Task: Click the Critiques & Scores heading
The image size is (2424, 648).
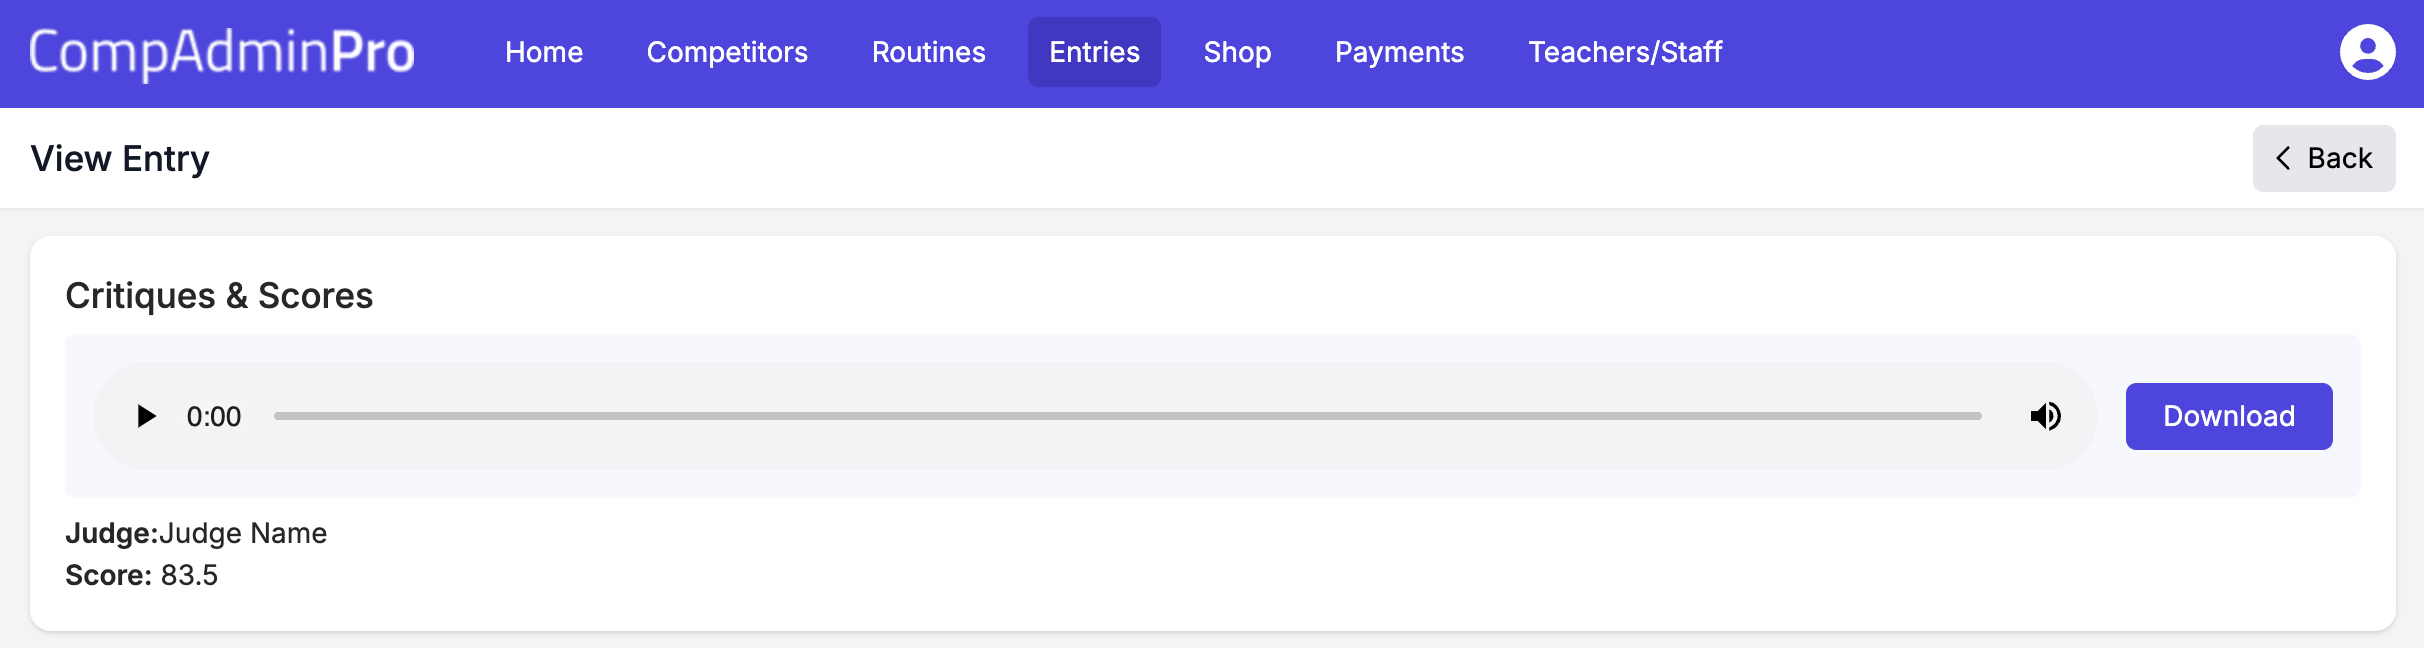Action: pyautogui.click(x=219, y=296)
